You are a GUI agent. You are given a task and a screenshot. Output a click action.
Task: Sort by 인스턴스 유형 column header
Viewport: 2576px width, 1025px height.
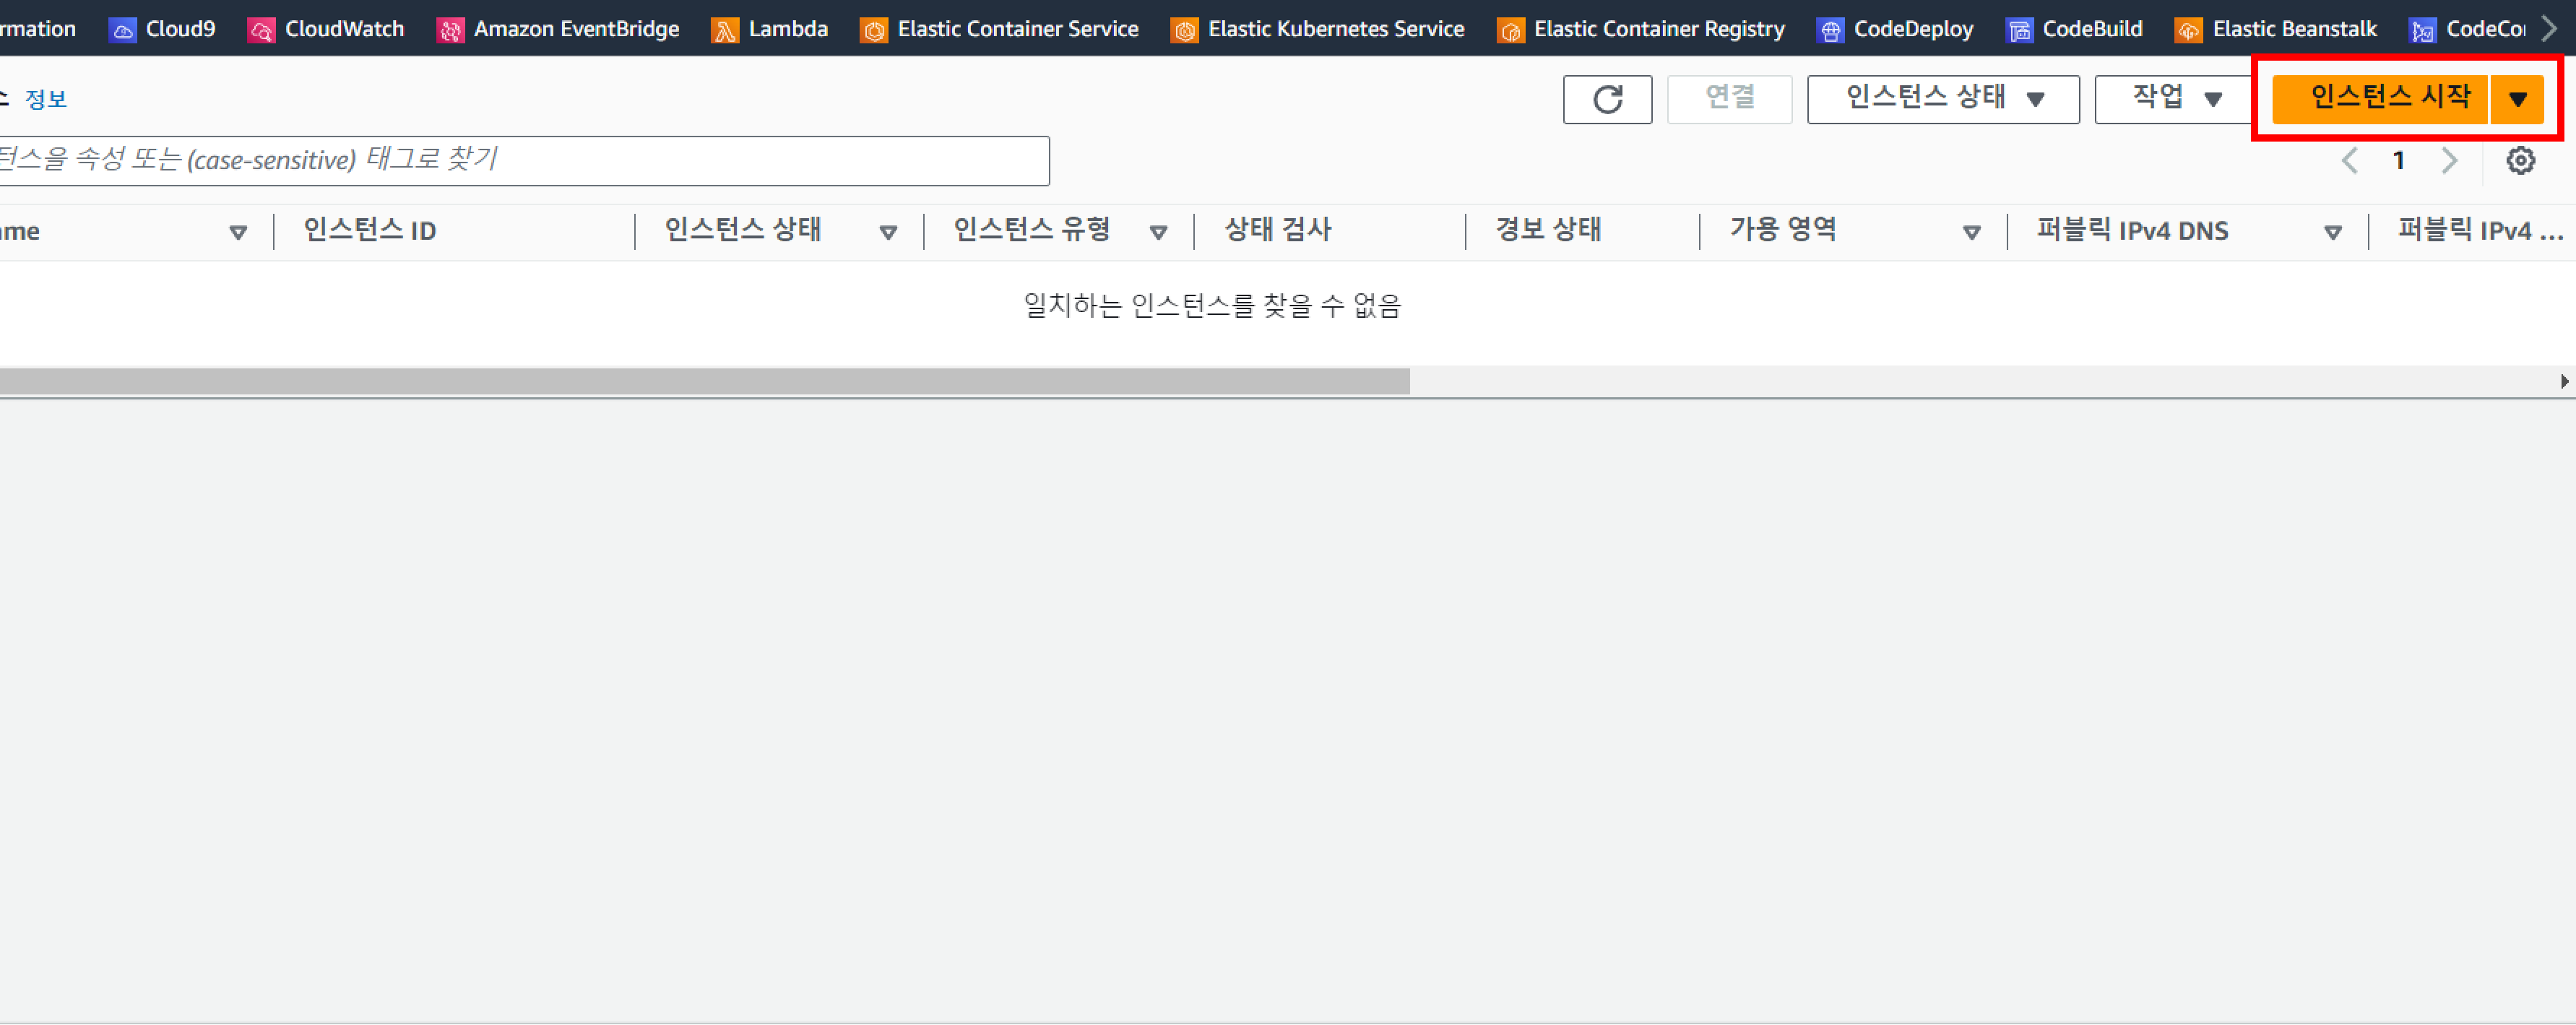coord(1032,231)
